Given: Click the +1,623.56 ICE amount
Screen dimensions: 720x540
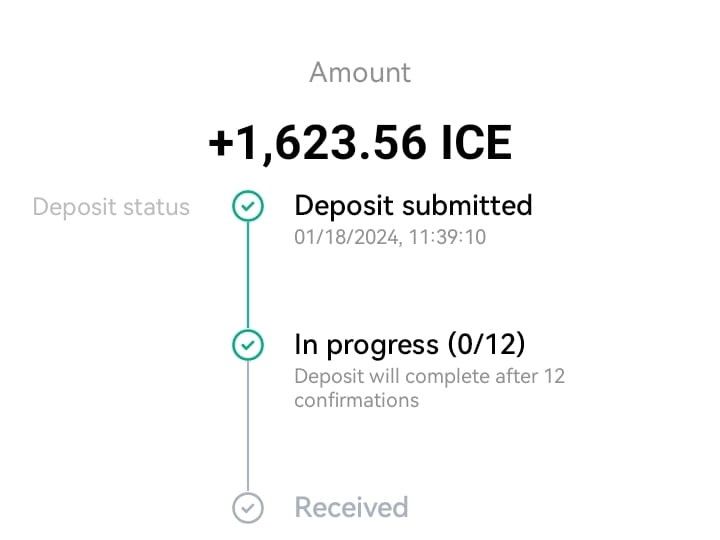Looking at the screenshot, I should coord(360,143).
